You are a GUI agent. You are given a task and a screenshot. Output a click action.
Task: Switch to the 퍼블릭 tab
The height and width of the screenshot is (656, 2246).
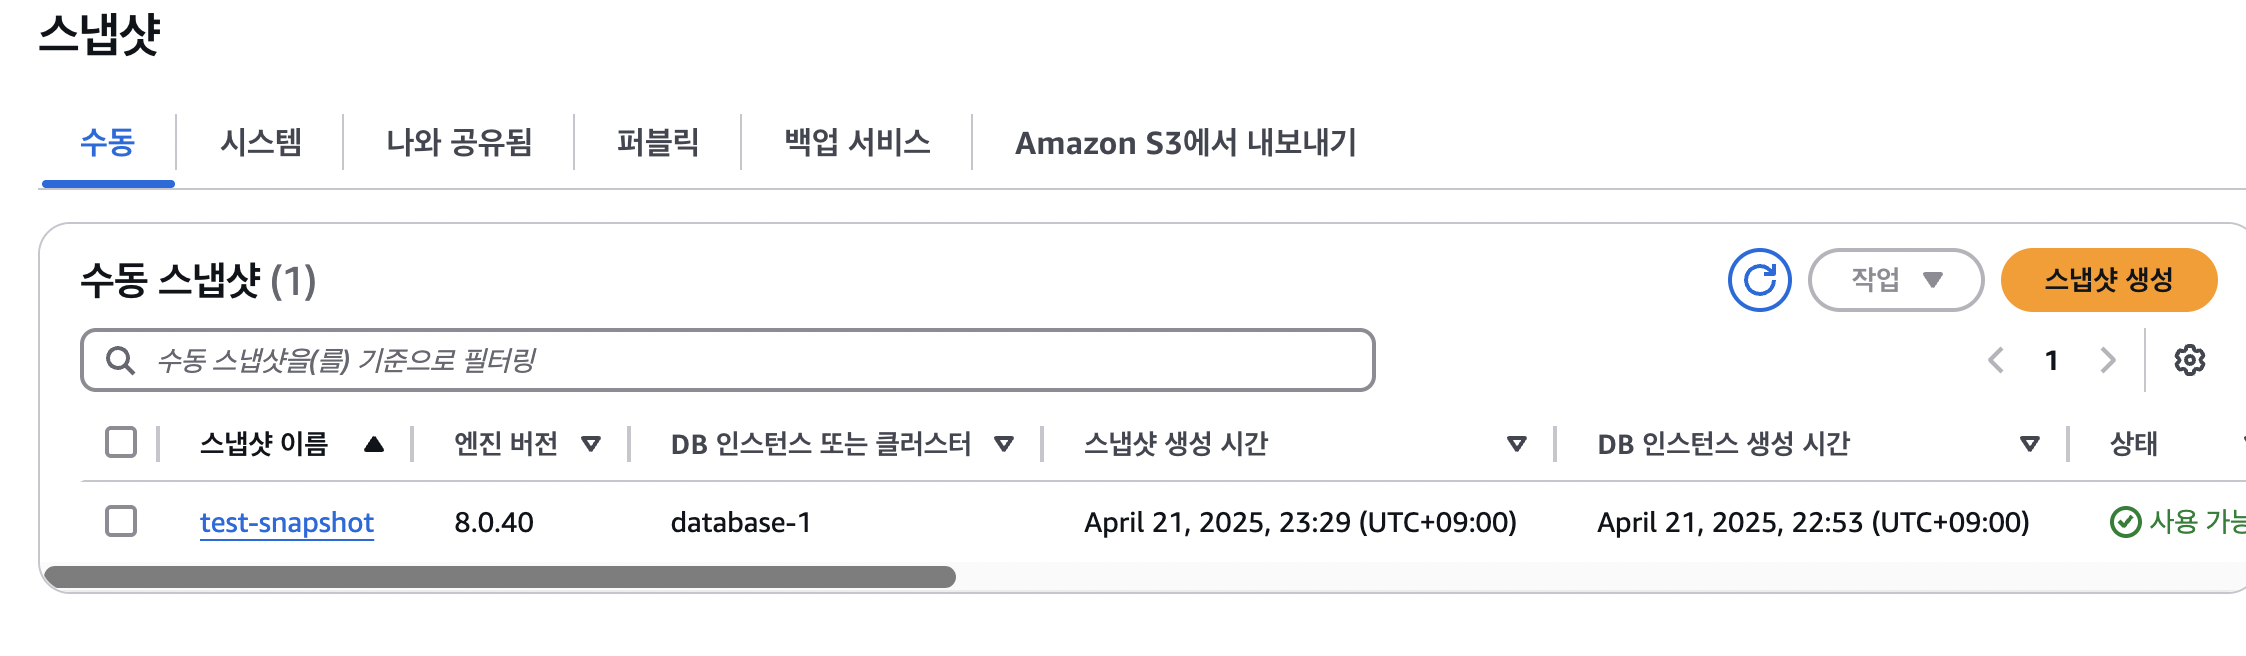(x=658, y=142)
